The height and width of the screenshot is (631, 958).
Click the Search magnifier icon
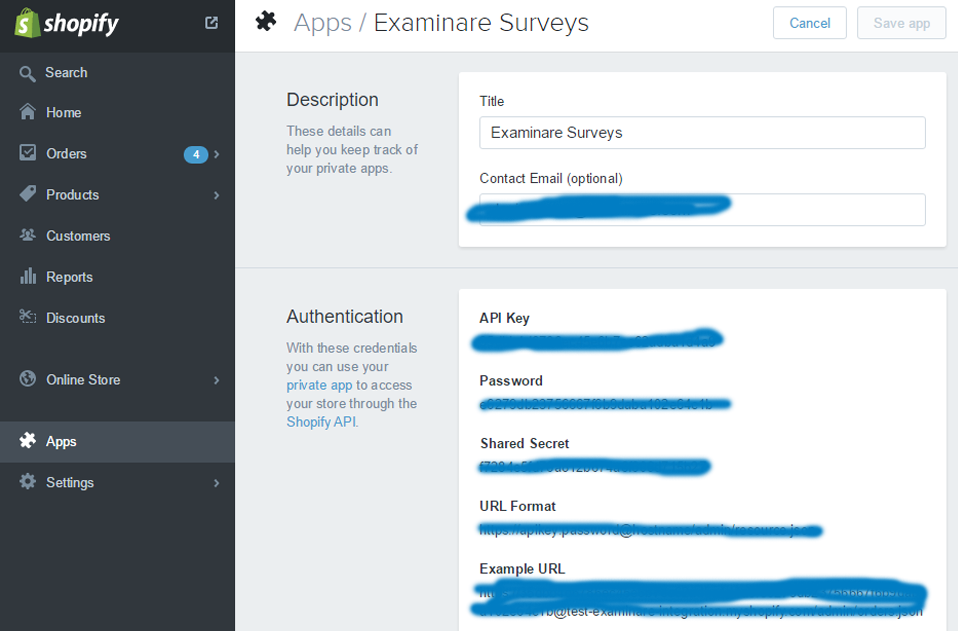pos(27,74)
